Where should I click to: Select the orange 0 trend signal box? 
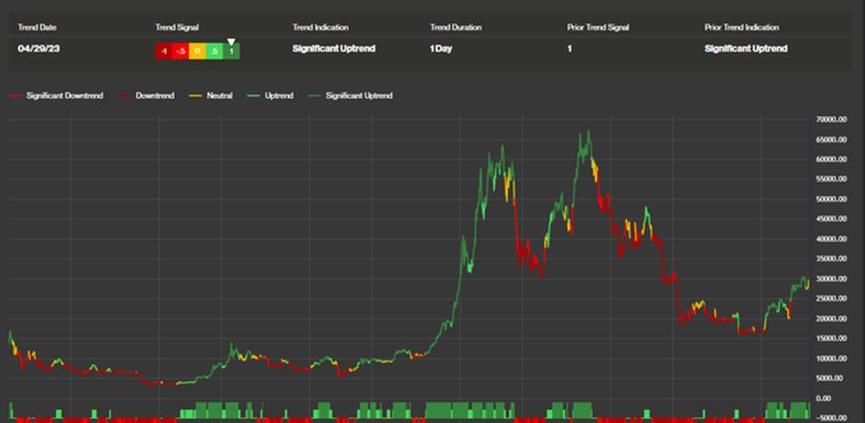click(197, 51)
